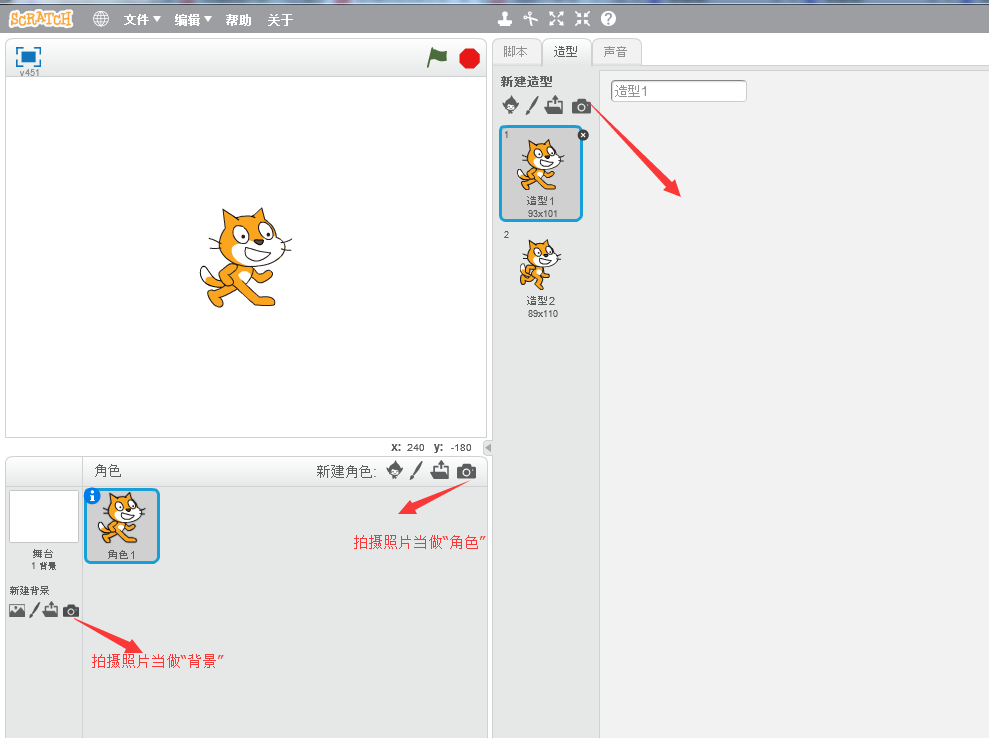989x738 pixels.
Task: Paint a new sprite
Action: tap(416, 470)
